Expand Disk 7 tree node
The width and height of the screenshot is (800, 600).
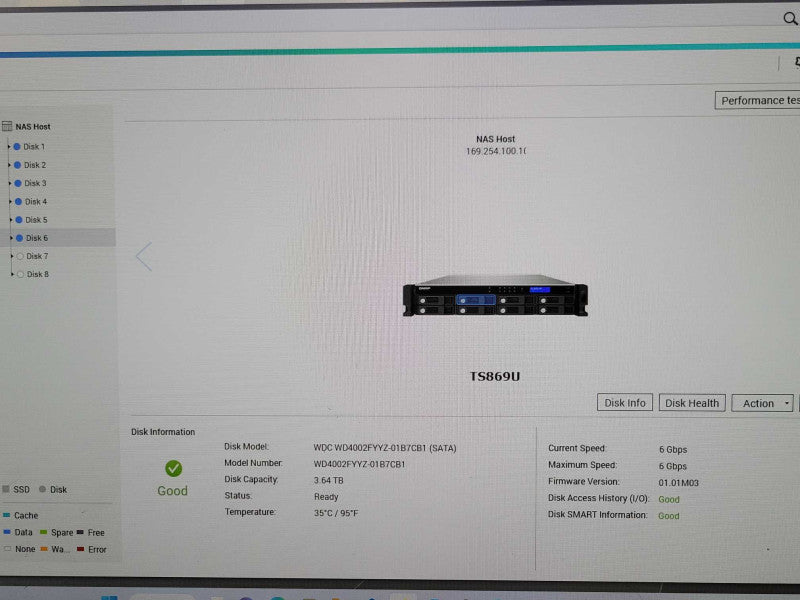12,256
